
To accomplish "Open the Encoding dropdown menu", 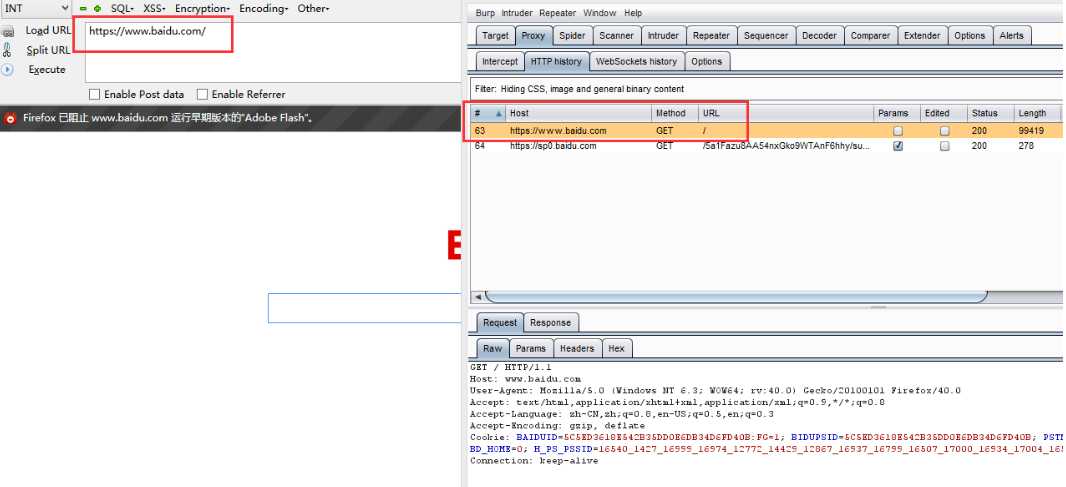I will coord(264,9).
